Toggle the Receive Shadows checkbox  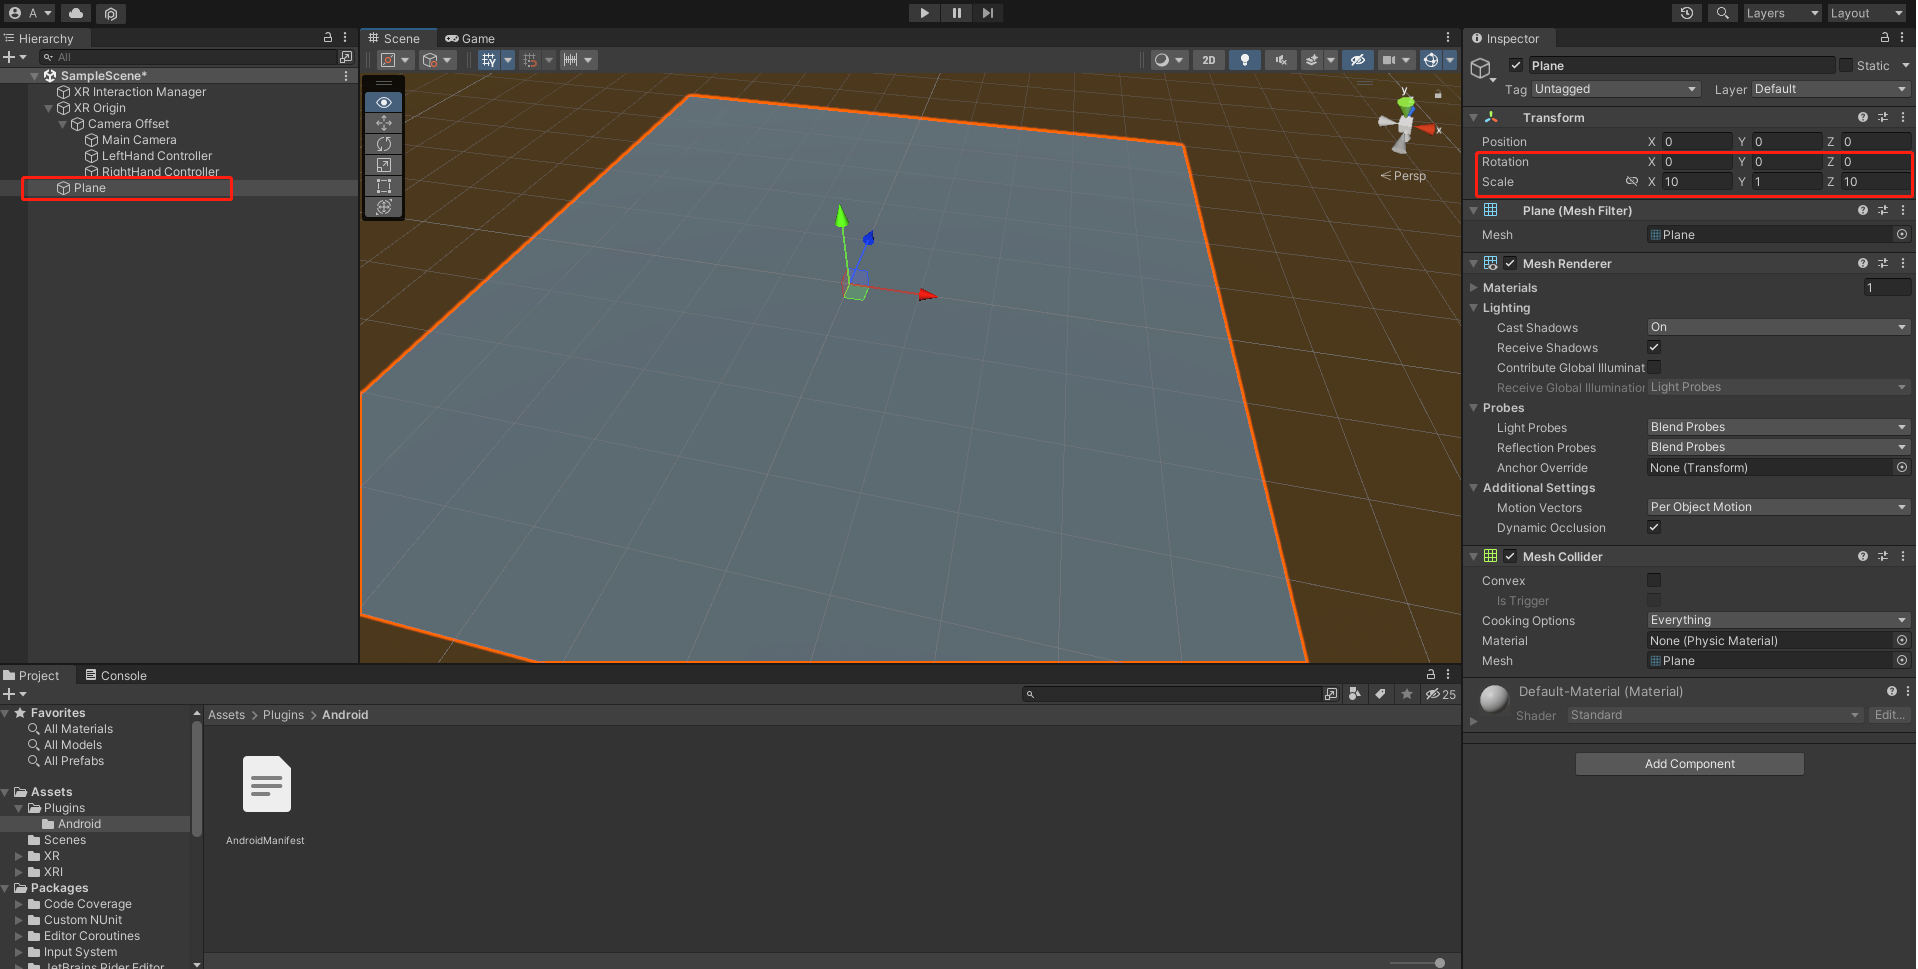click(x=1654, y=347)
